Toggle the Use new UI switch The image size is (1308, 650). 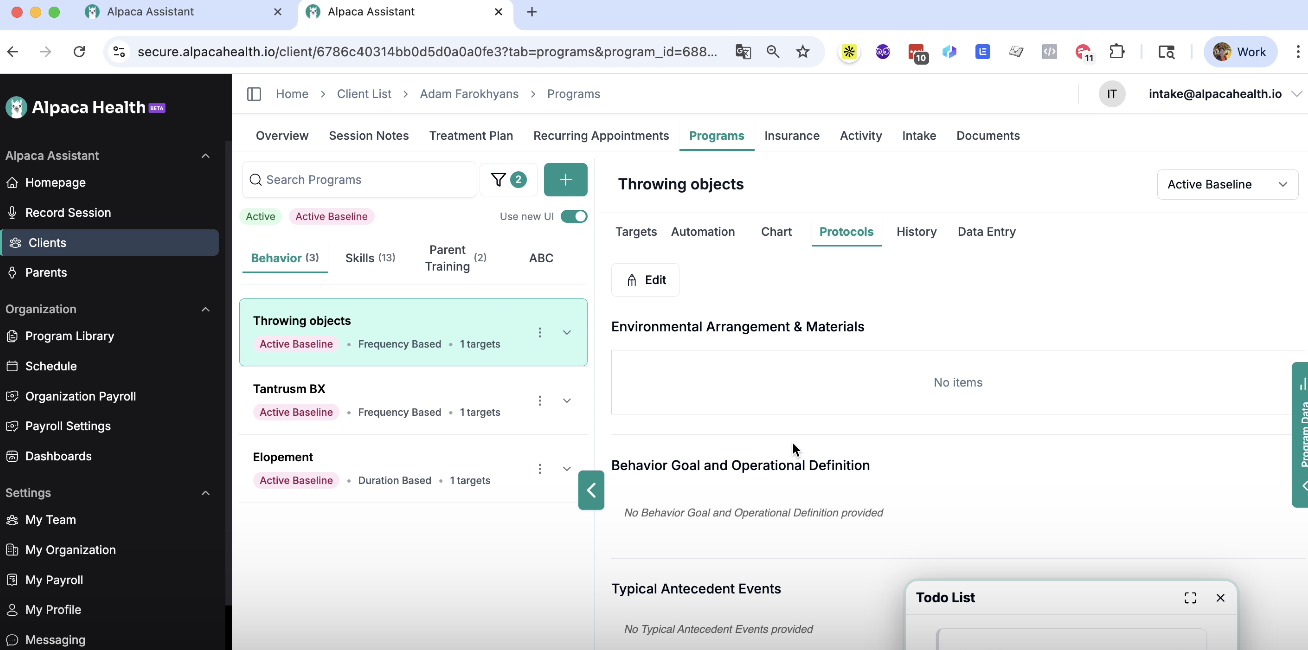[574, 217]
